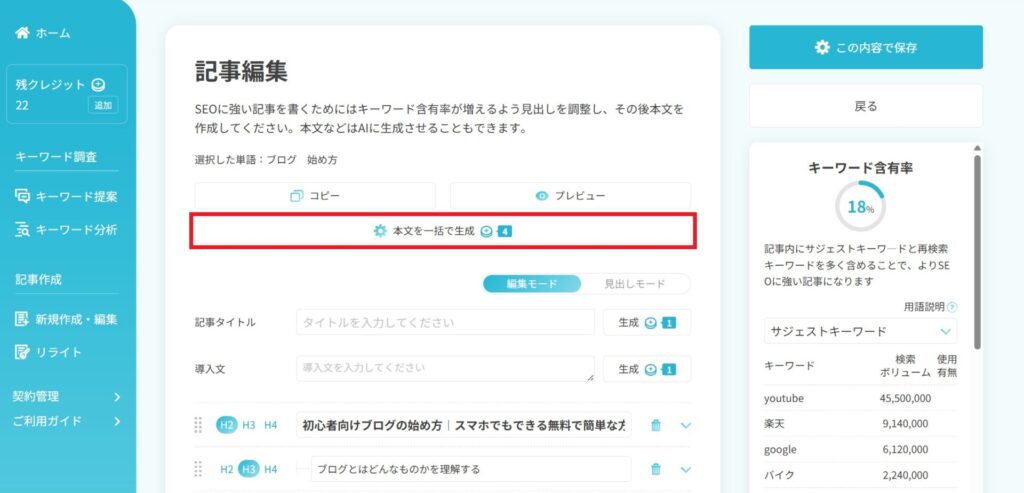Generate the intro text with 生成
Viewport: 1024px width, 493px height.
click(x=647, y=369)
